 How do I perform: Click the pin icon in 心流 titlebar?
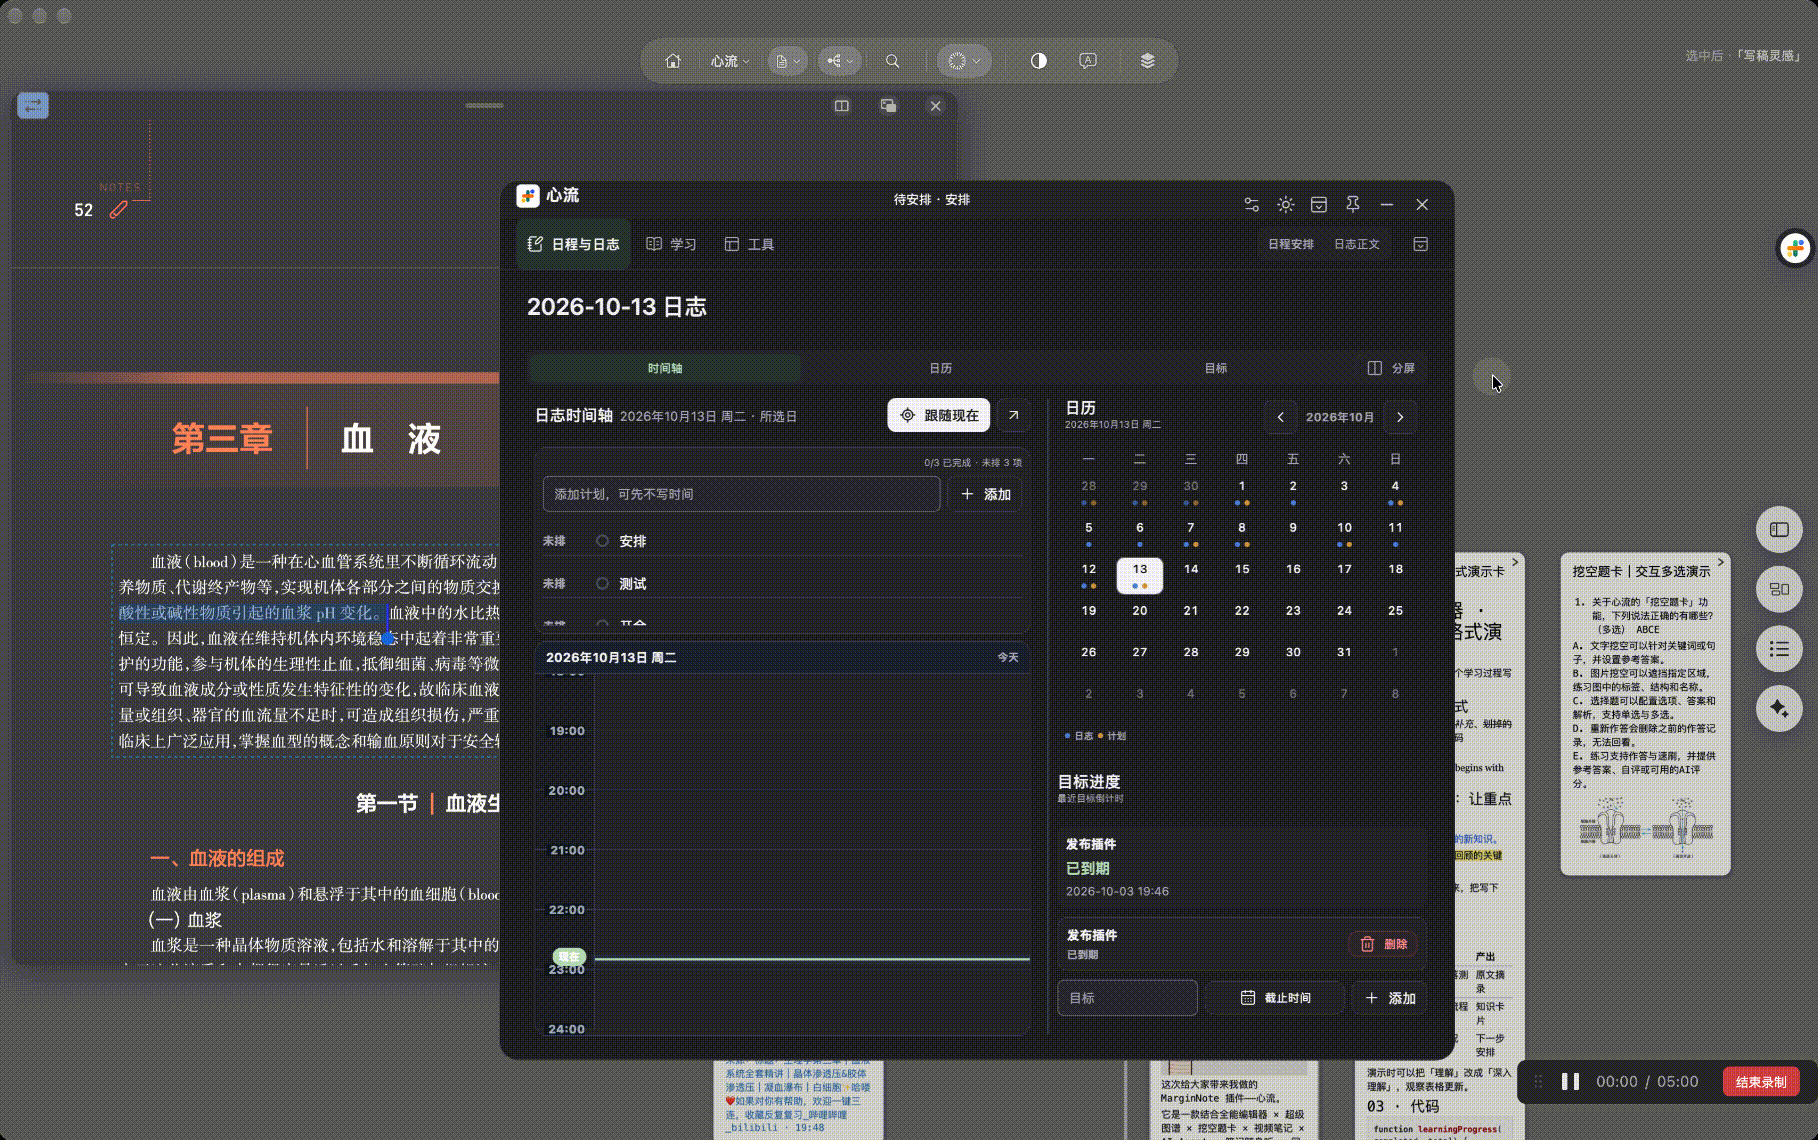click(x=1352, y=204)
